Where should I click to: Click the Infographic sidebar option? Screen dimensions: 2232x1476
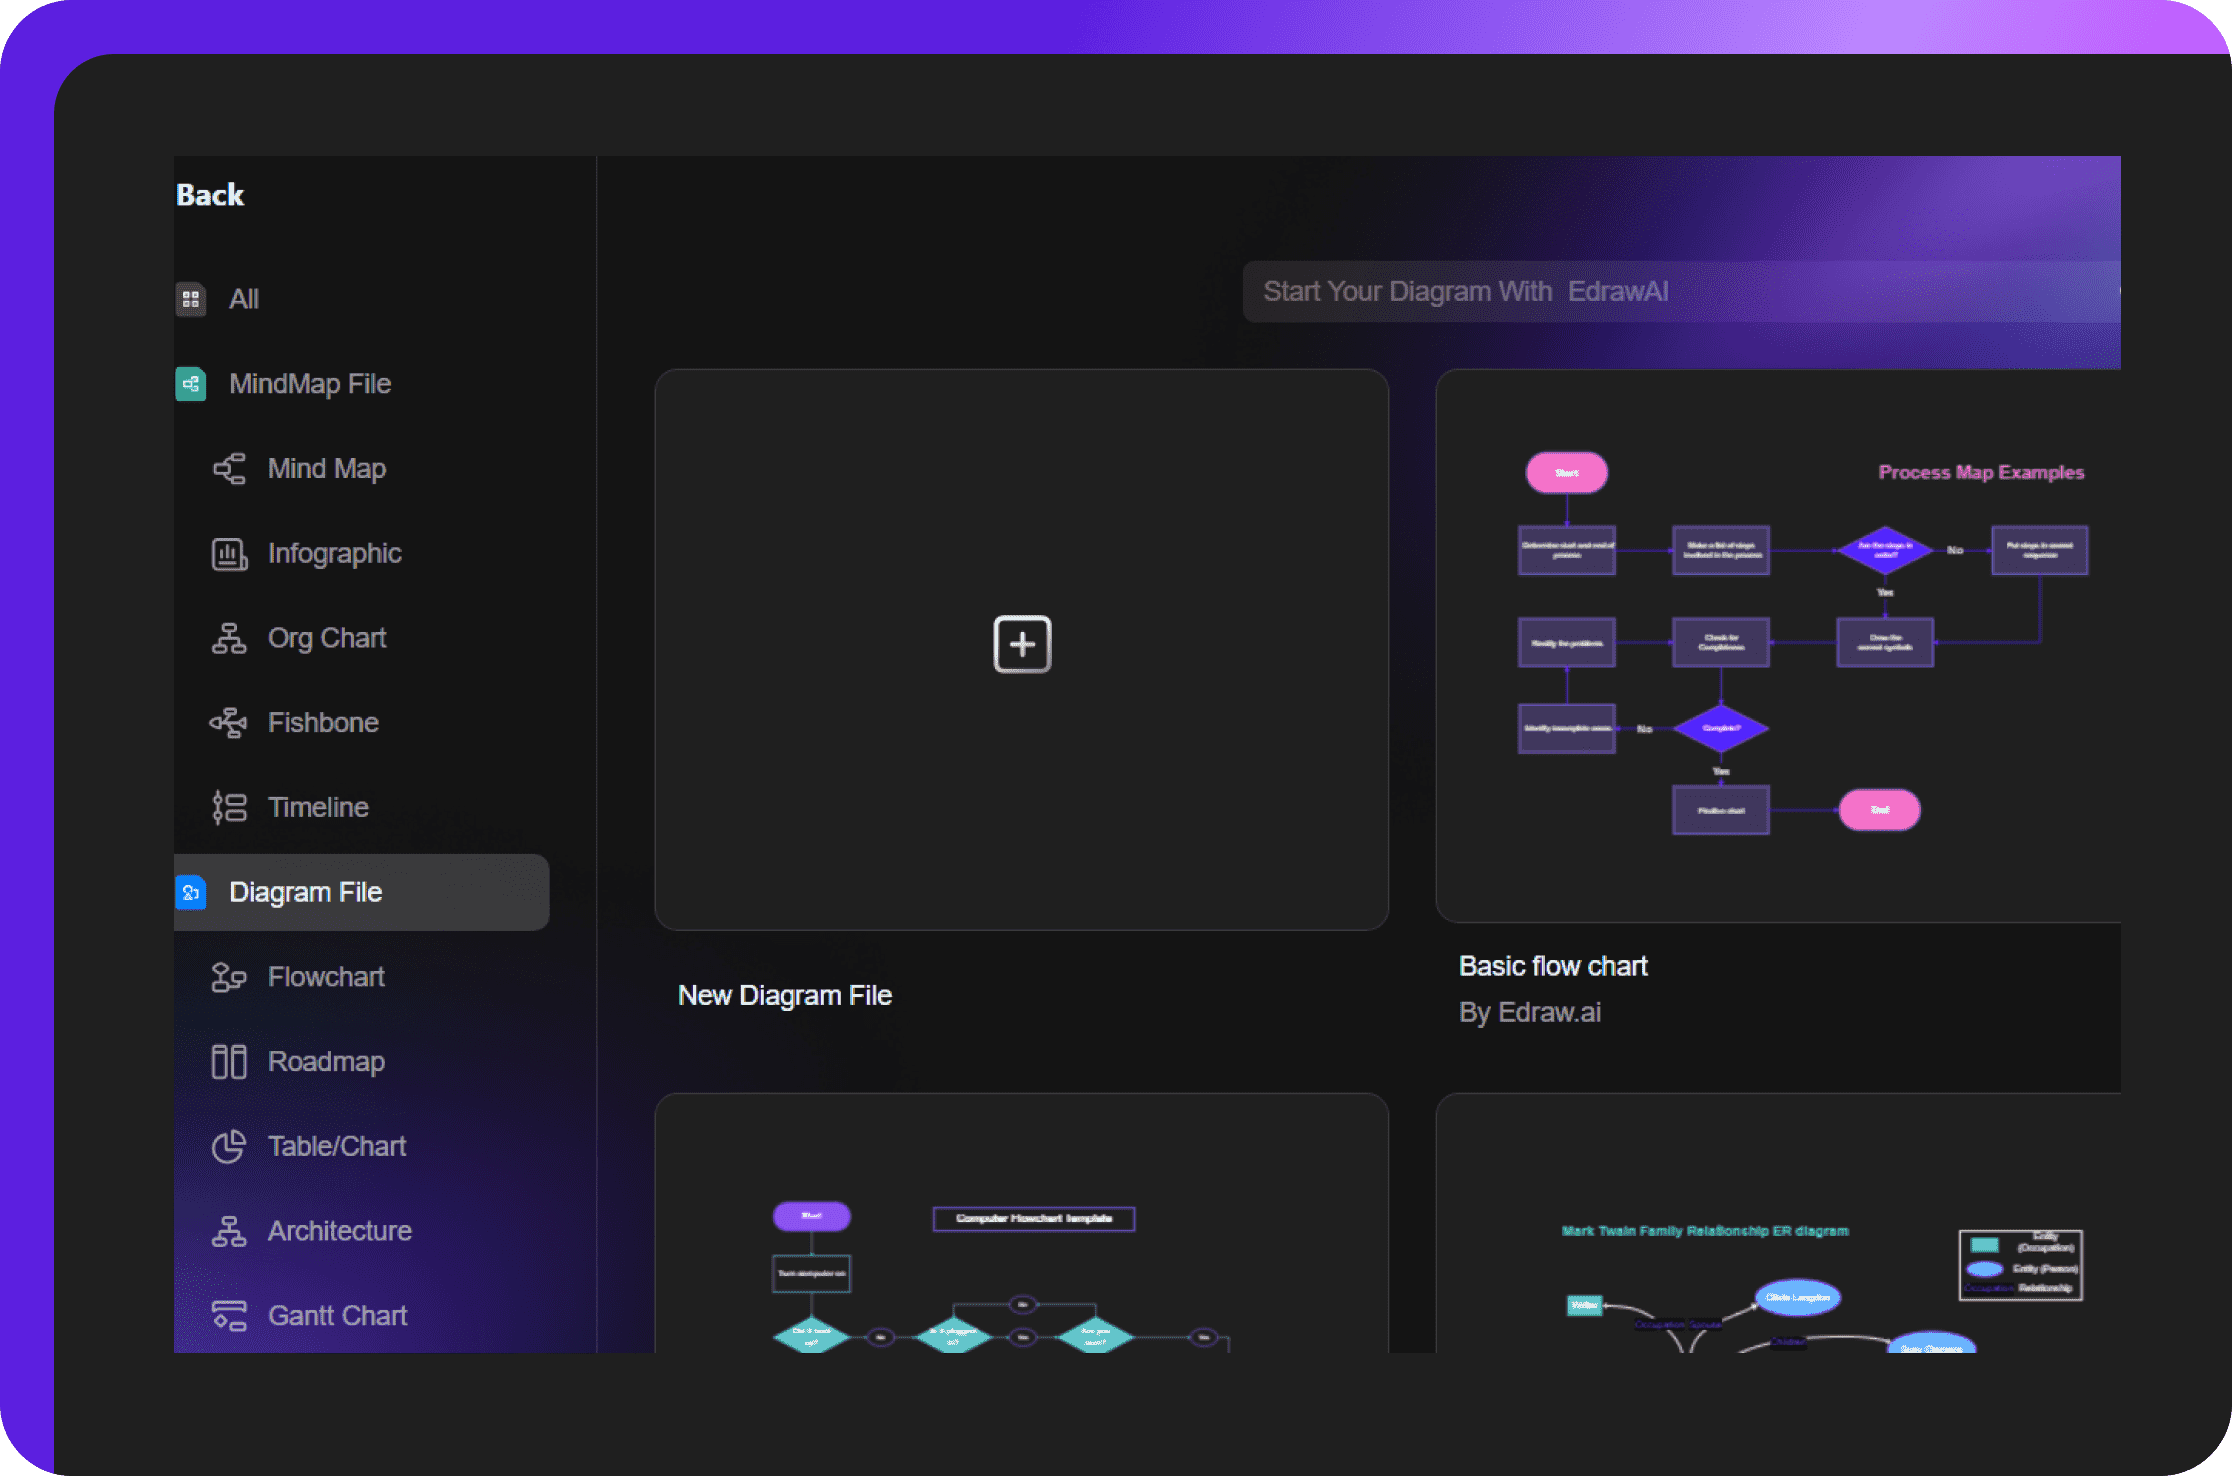tap(333, 554)
